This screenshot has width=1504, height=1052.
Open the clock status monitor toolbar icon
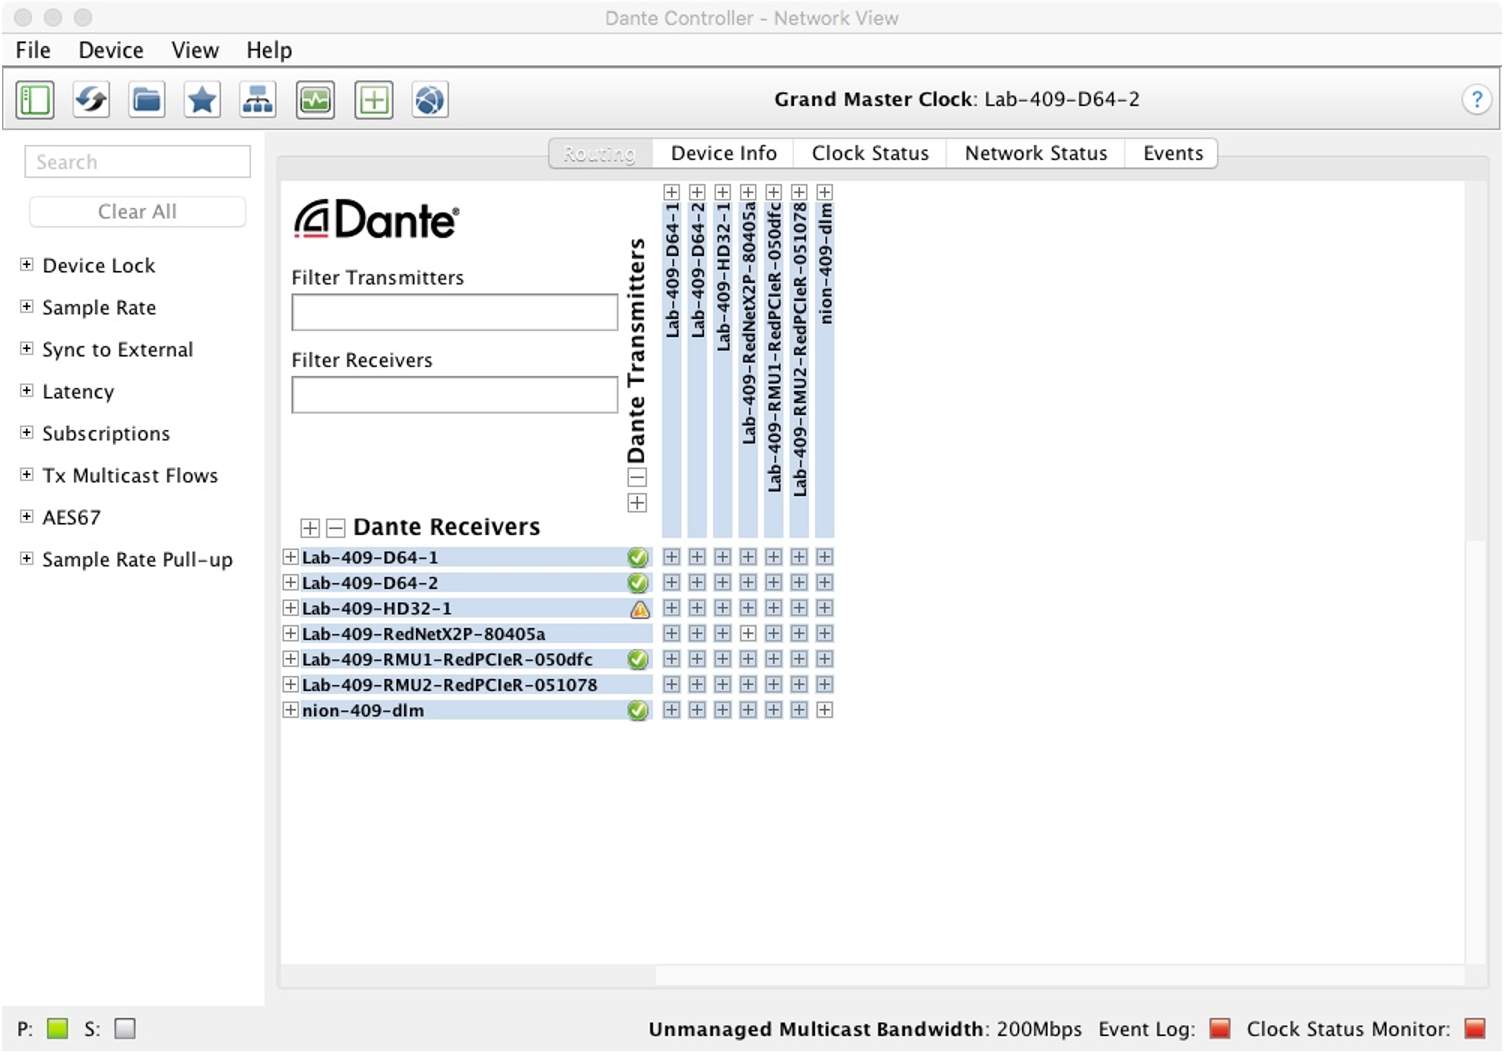pyautogui.click(x=315, y=100)
